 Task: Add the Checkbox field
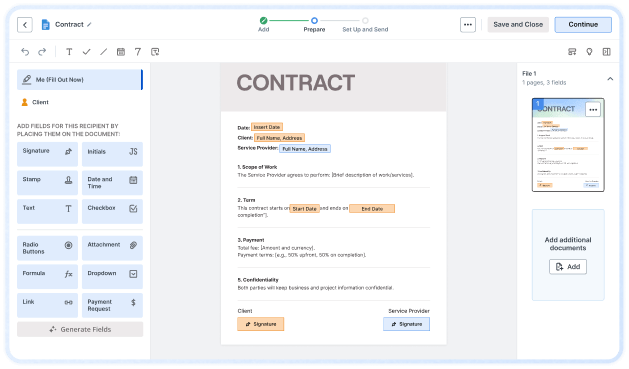click(x=112, y=211)
